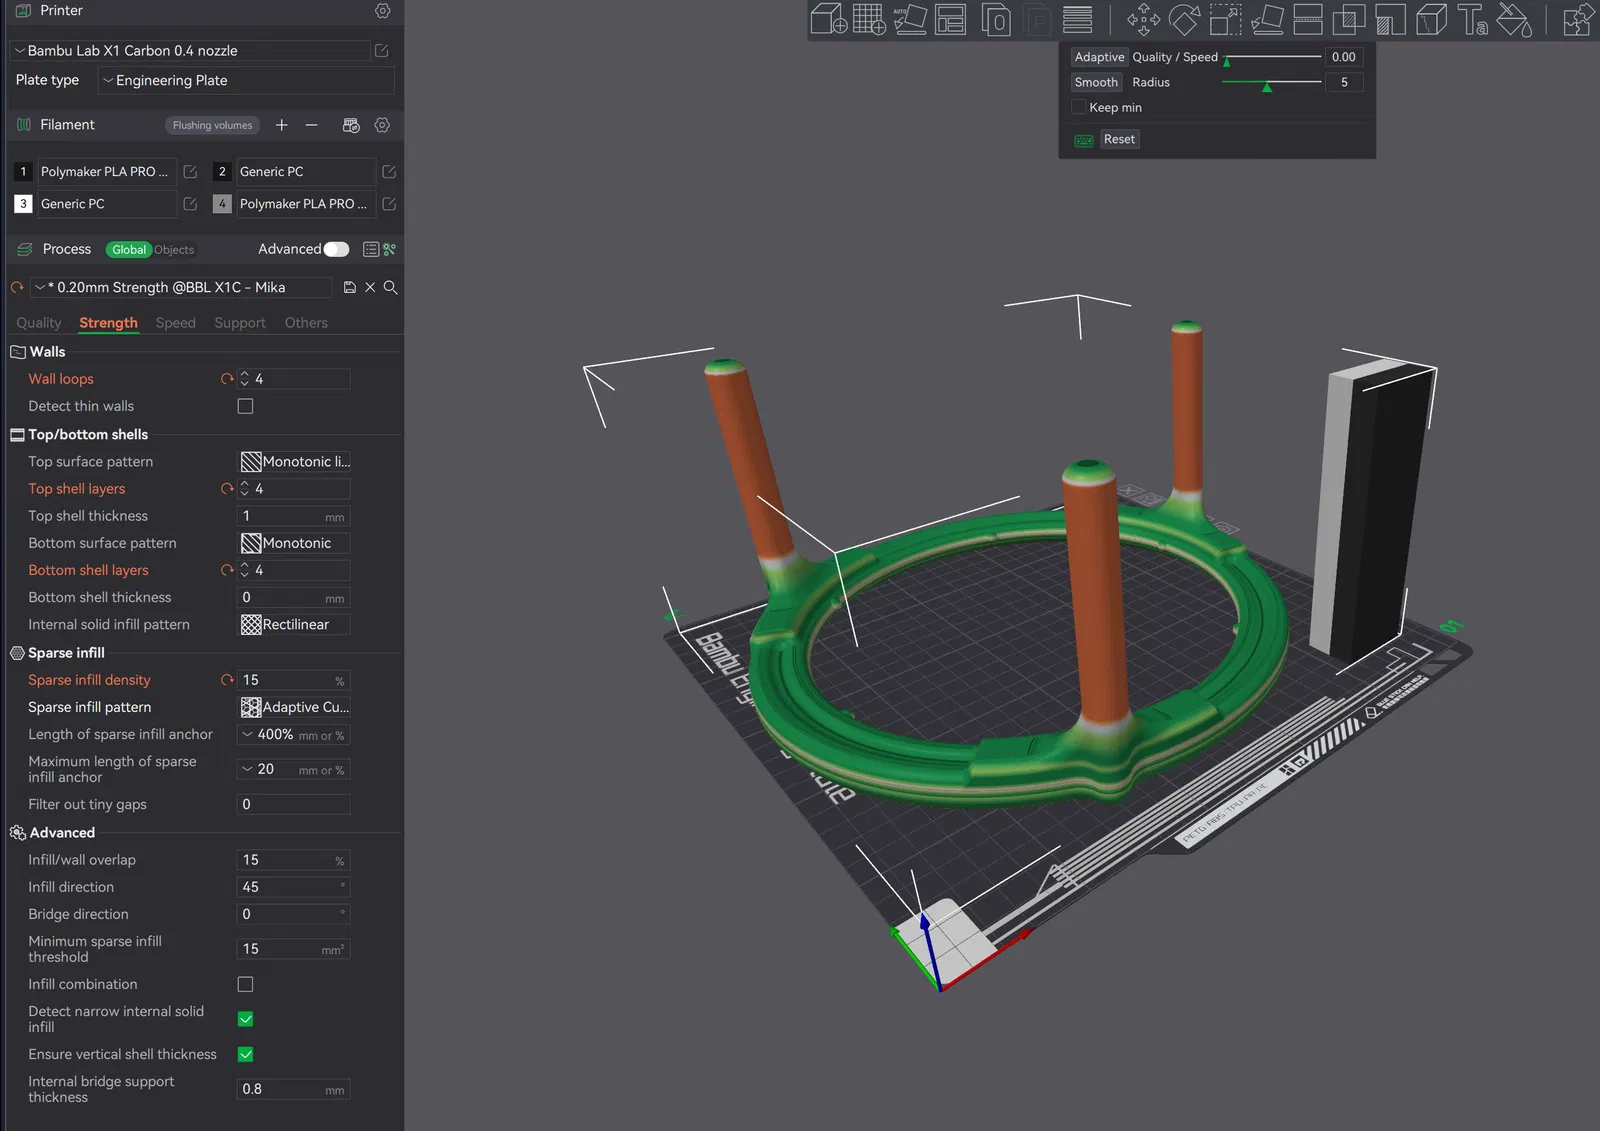The width and height of the screenshot is (1600, 1131).
Task: Toggle the Advanced settings switch
Action: 337,249
